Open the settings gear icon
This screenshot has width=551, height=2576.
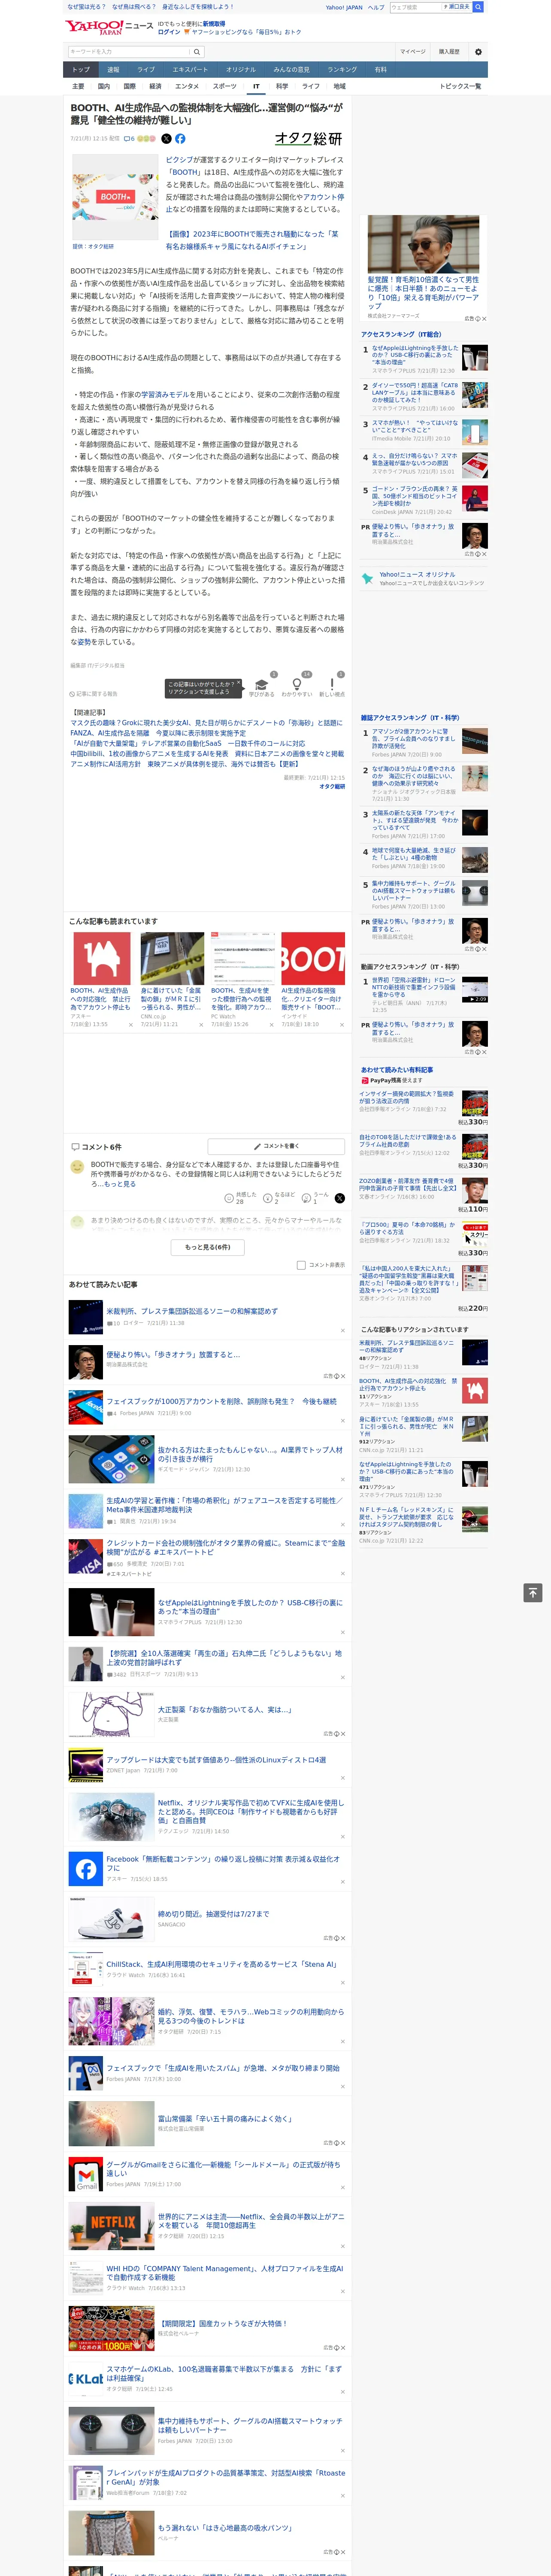coord(478,52)
